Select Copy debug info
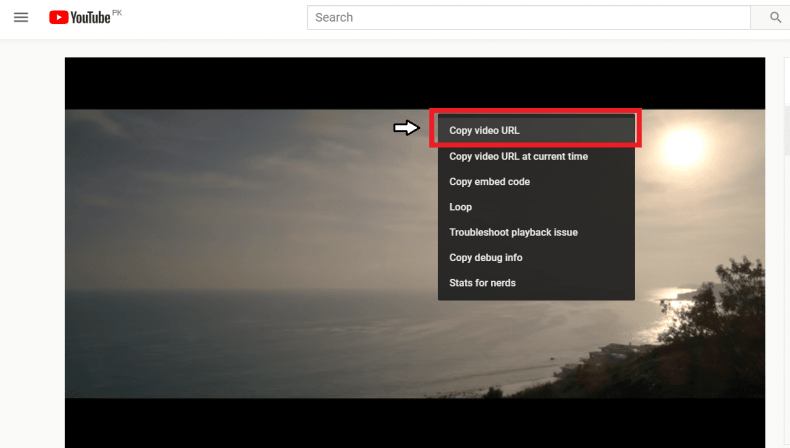 536,258
